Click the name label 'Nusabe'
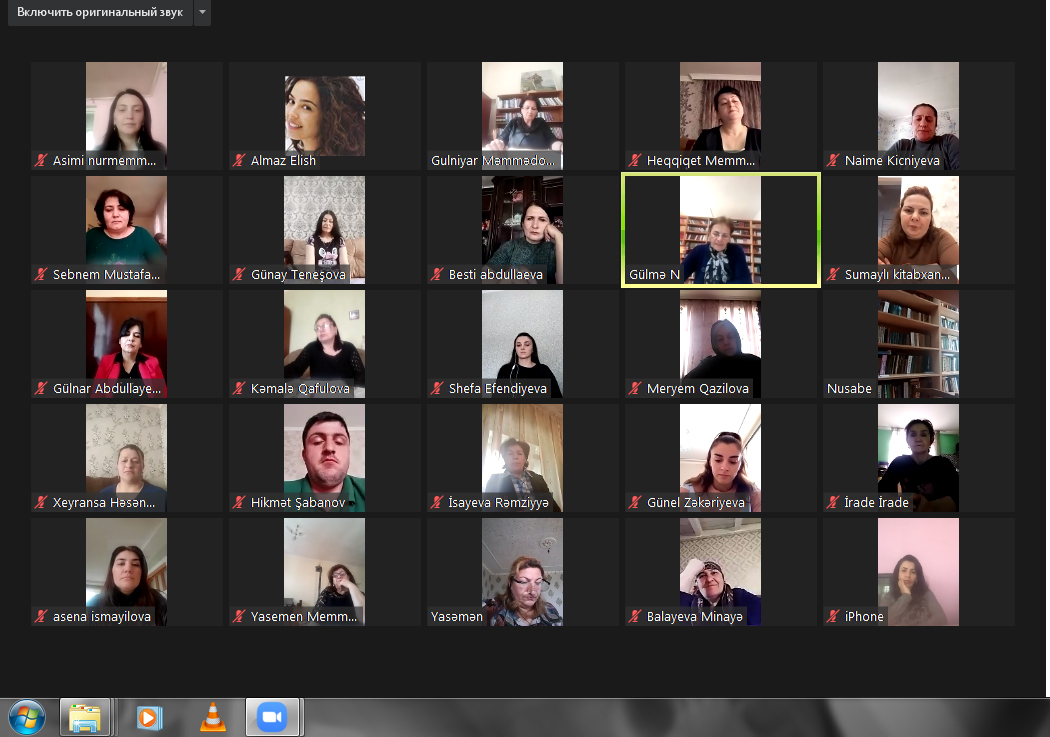 (x=849, y=388)
